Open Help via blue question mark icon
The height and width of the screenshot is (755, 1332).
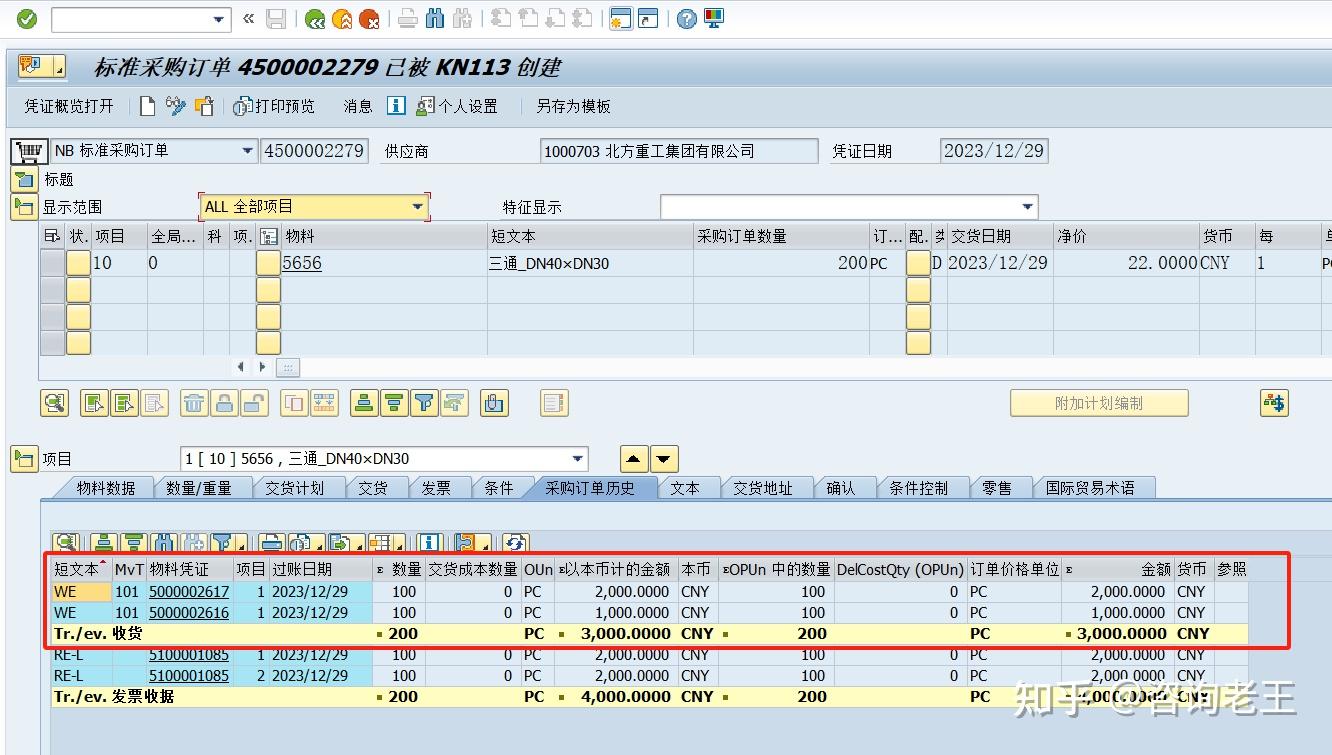pyautogui.click(x=686, y=19)
